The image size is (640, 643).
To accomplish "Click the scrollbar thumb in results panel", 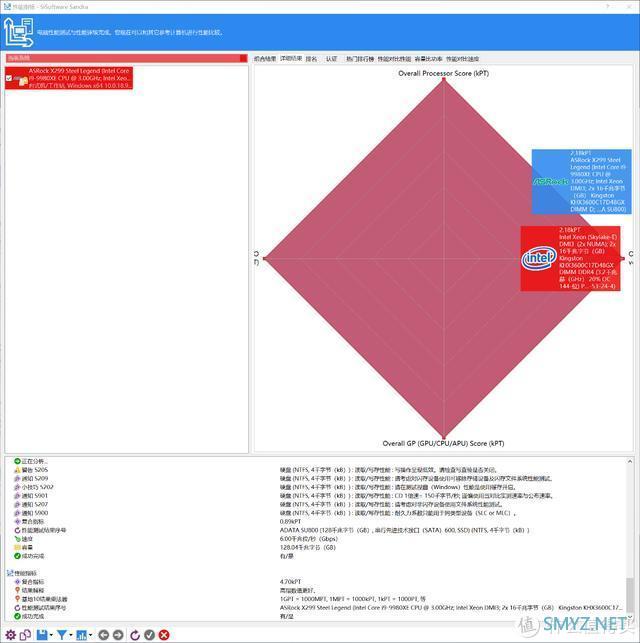I will tap(630, 595).
